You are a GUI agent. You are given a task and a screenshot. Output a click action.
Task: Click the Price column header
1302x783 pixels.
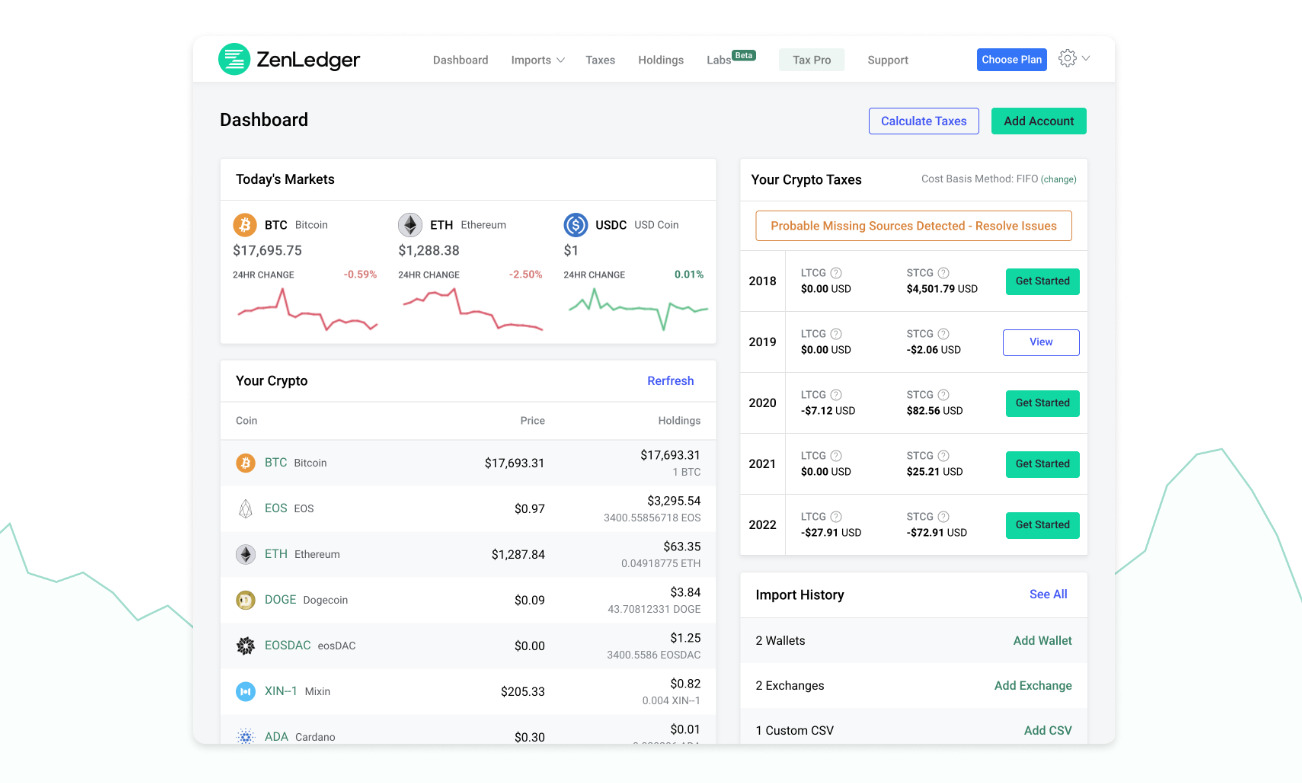[532, 421]
